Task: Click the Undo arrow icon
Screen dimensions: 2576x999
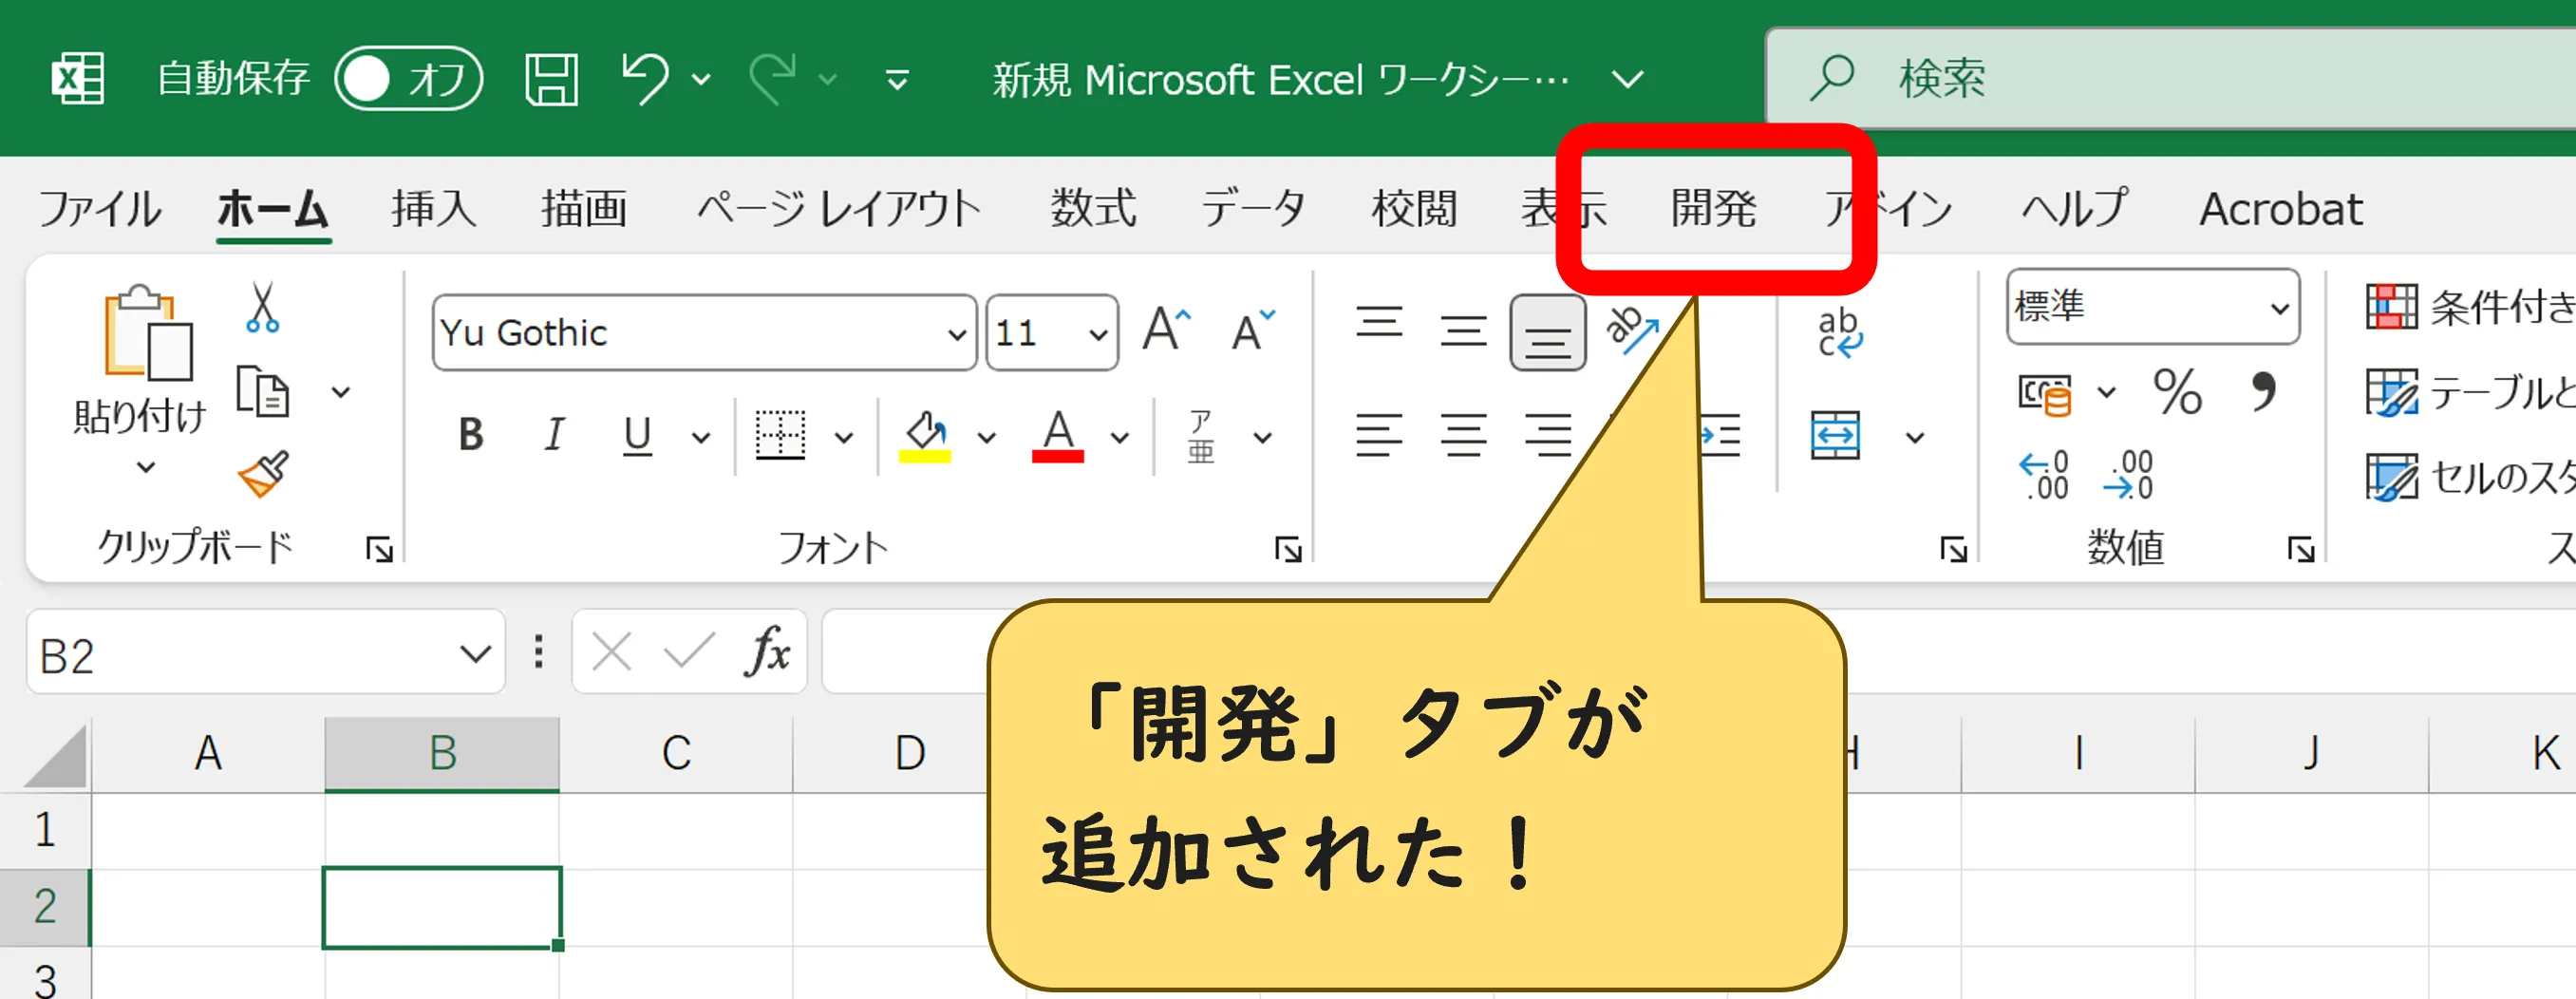Action: [x=645, y=78]
